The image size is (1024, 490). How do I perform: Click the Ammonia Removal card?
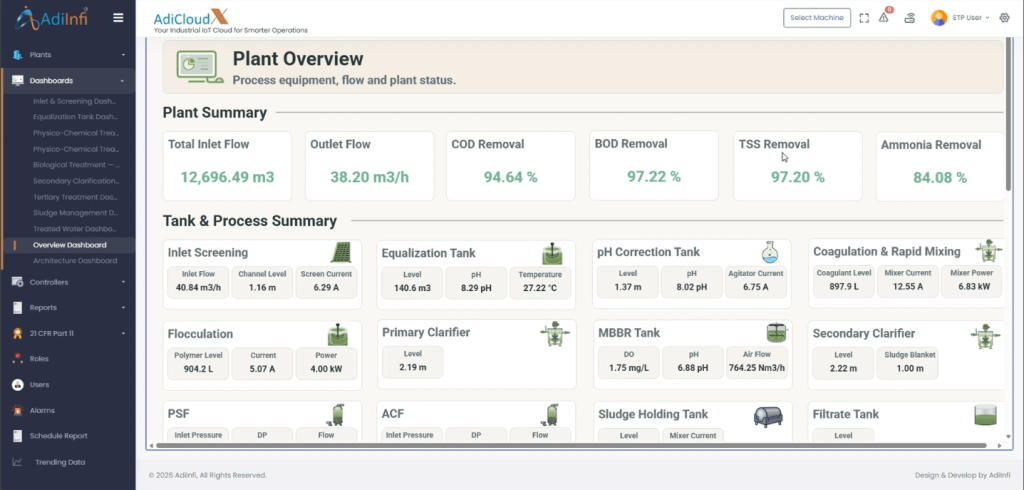tap(940, 167)
